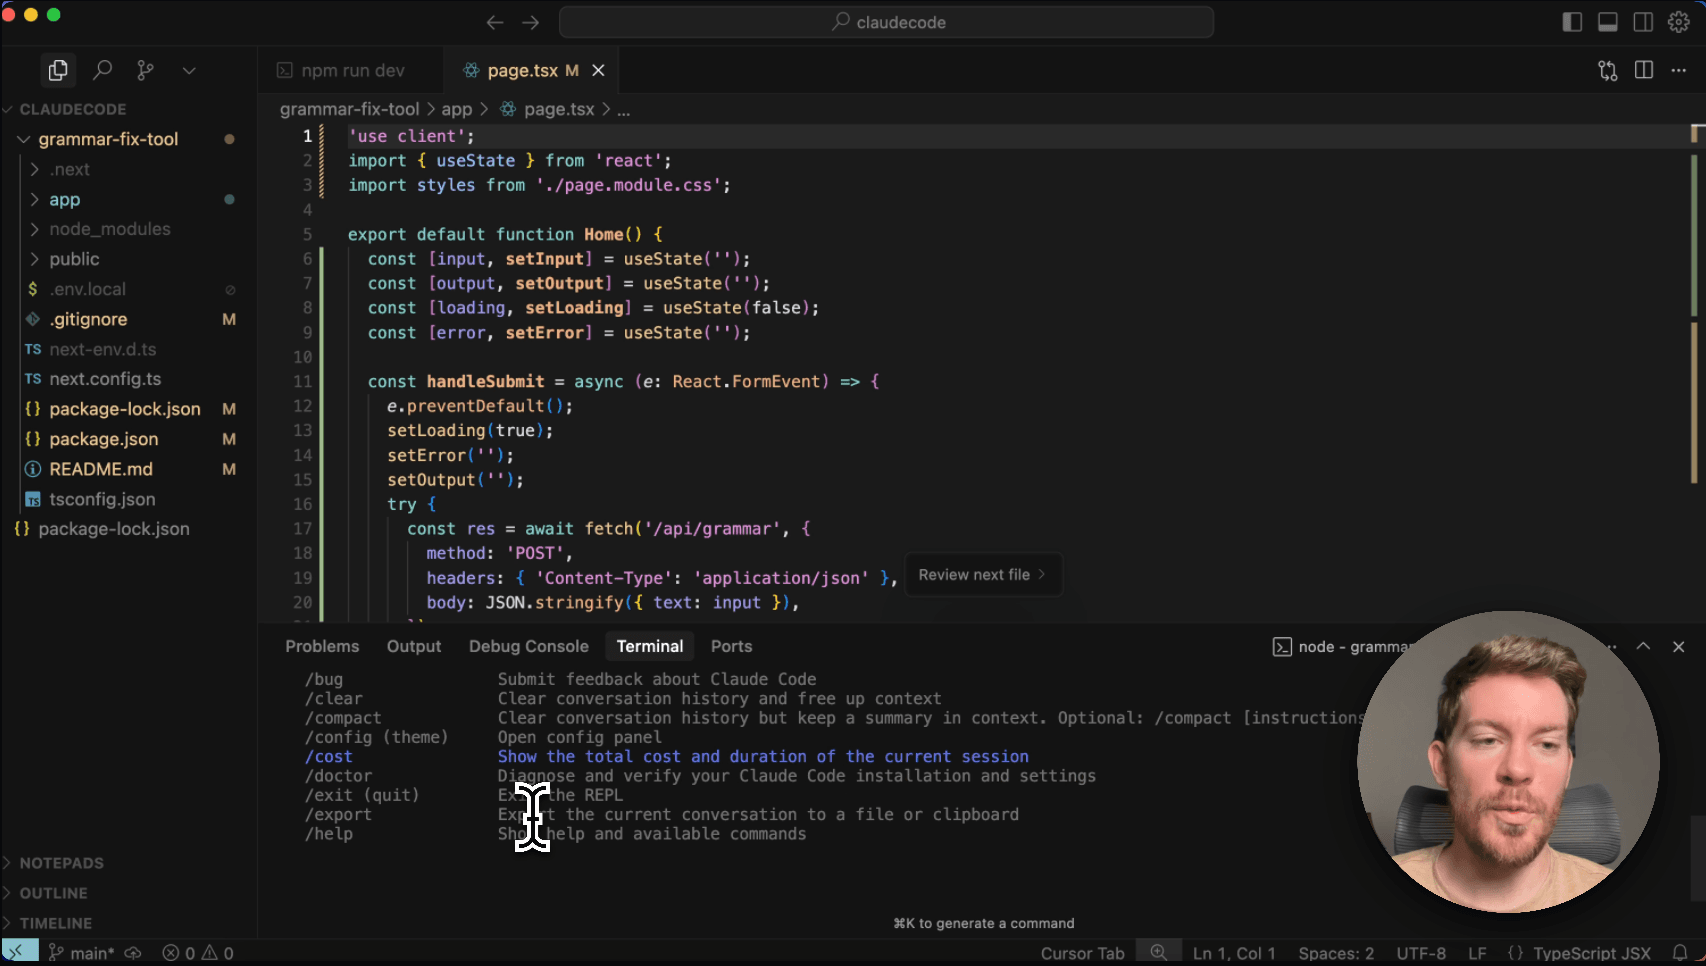The width and height of the screenshot is (1706, 966).
Task: Toggle the secondary sidebar layout icon
Action: click(1643, 22)
